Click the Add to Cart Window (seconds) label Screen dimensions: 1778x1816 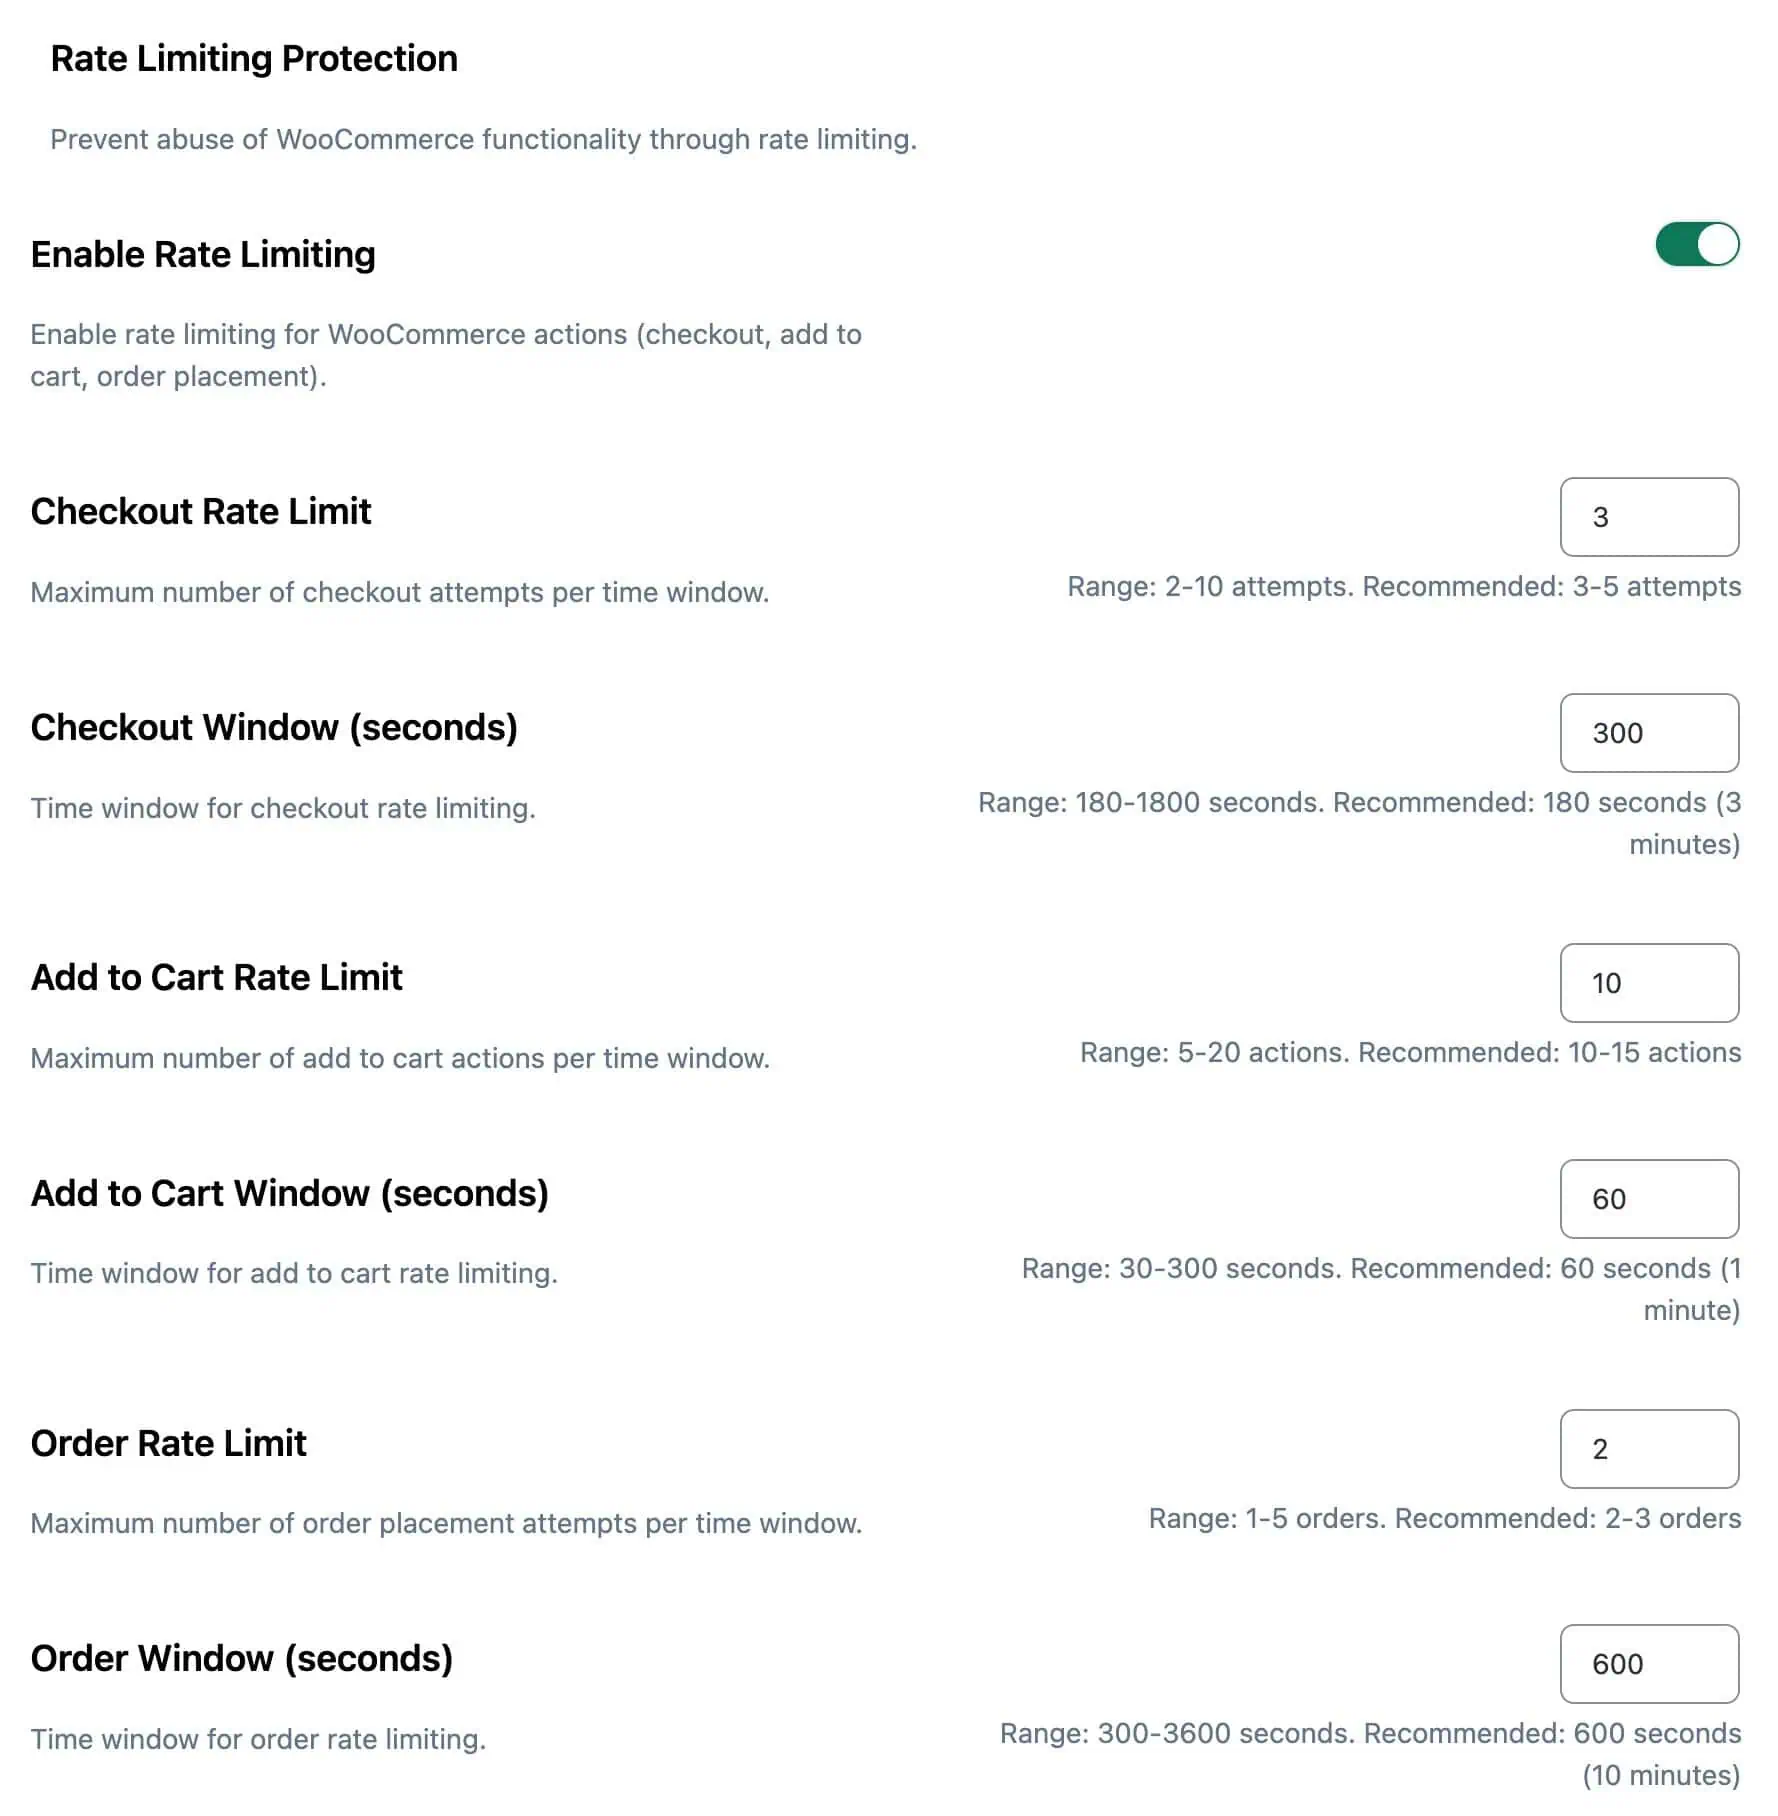click(x=290, y=1194)
